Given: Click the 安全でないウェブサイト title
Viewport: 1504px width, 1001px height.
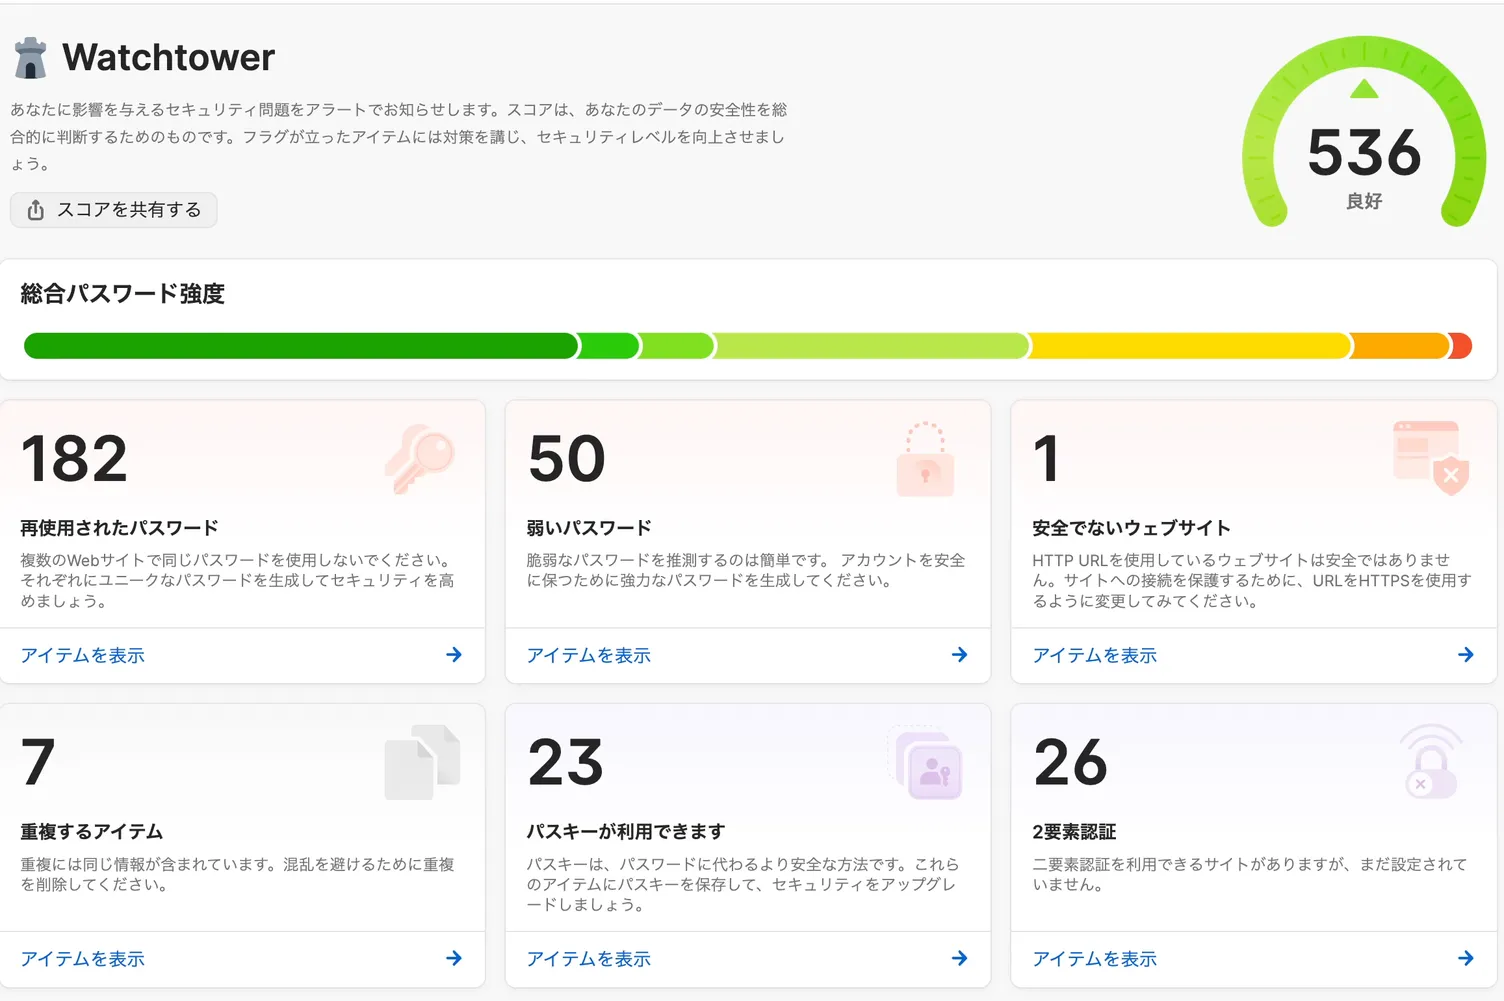Looking at the screenshot, I should (1132, 528).
